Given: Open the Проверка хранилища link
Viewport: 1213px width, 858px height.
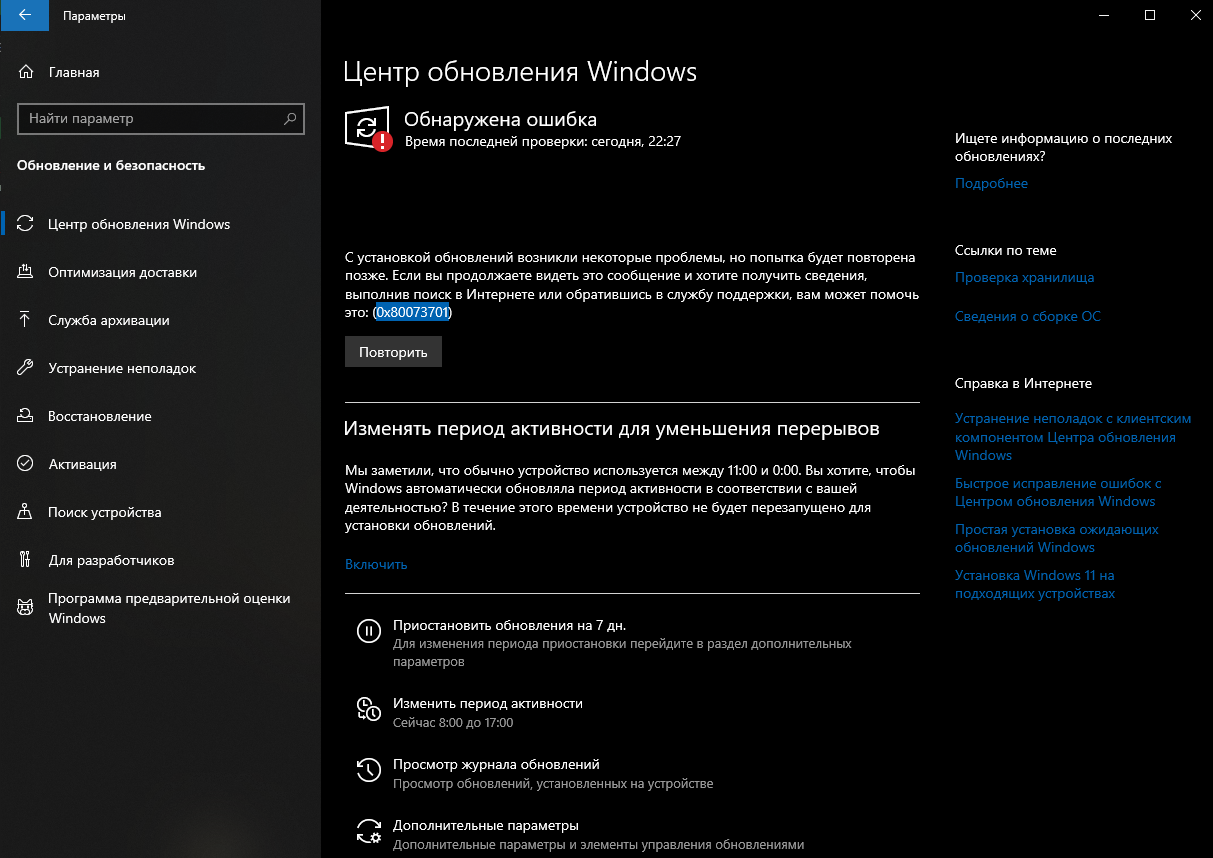Looking at the screenshot, I should [1024, 277].
